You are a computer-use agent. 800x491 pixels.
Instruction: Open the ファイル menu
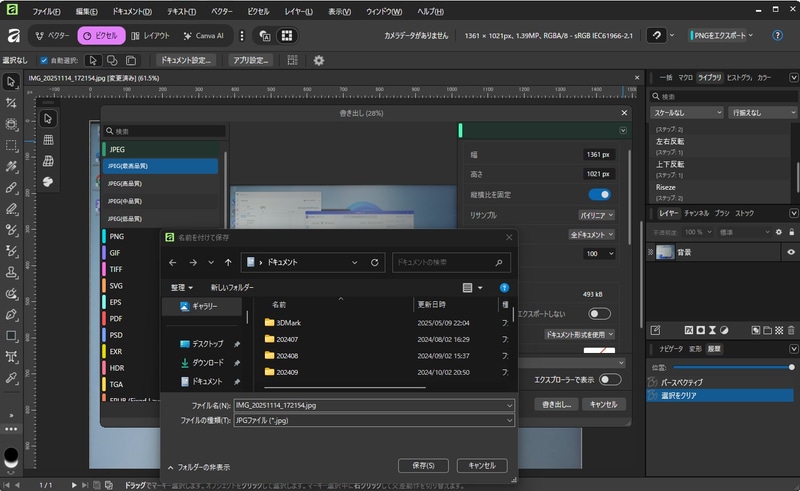pos(45,11)
